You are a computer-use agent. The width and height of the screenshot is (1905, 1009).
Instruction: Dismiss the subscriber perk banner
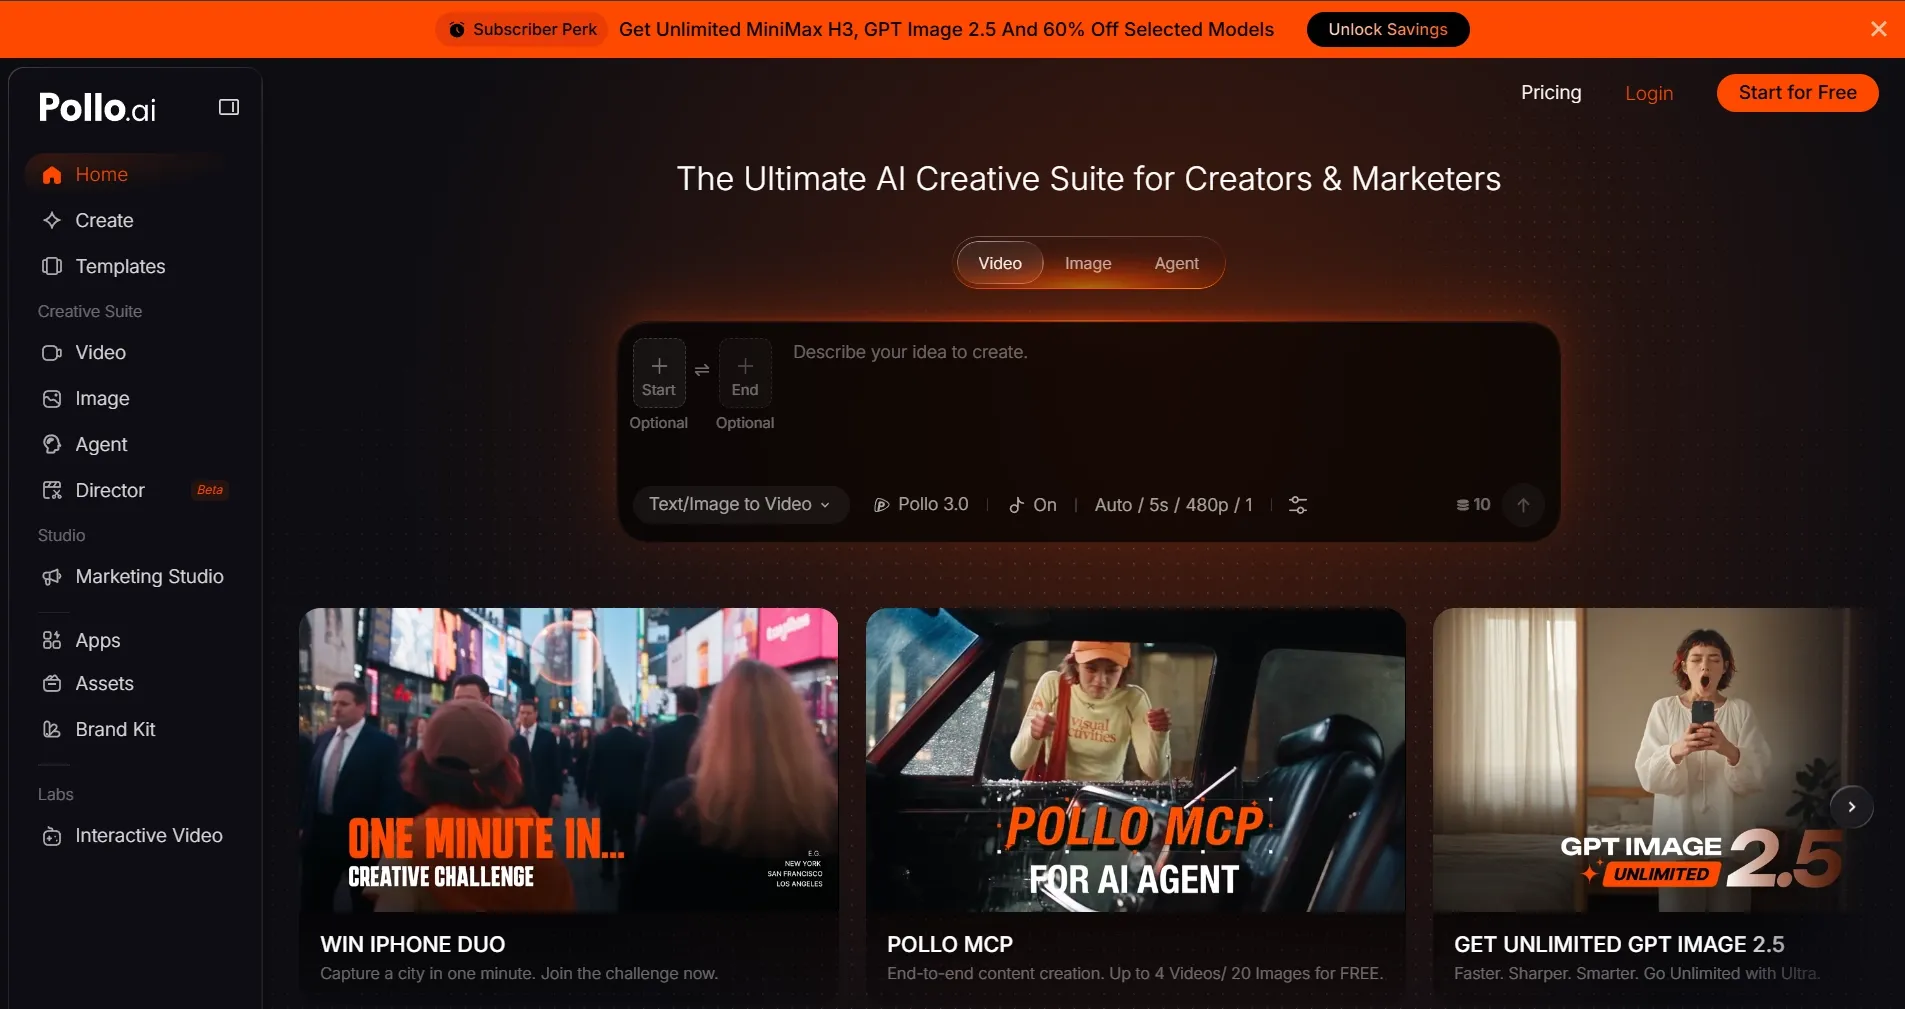coord(1879,29)
